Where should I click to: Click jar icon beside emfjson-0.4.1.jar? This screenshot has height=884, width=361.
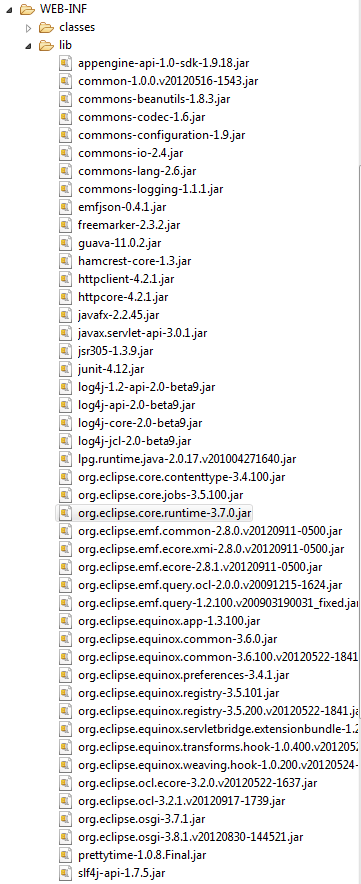tap(65, 207)
